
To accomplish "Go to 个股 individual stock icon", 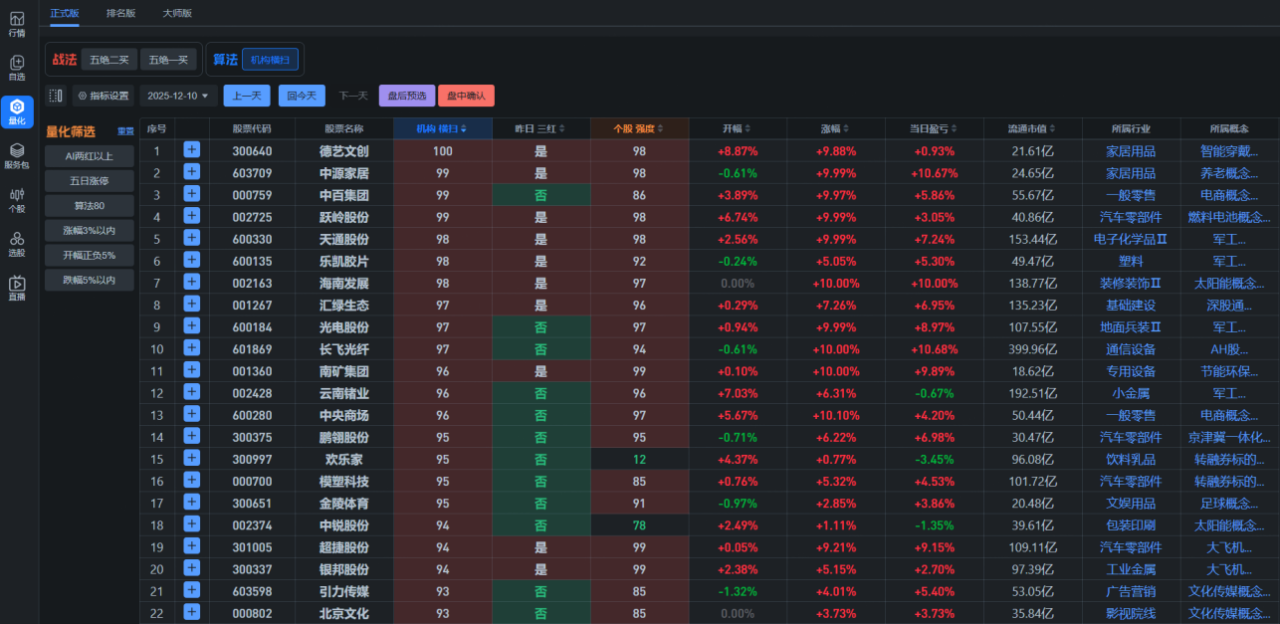I will (17, 199).
